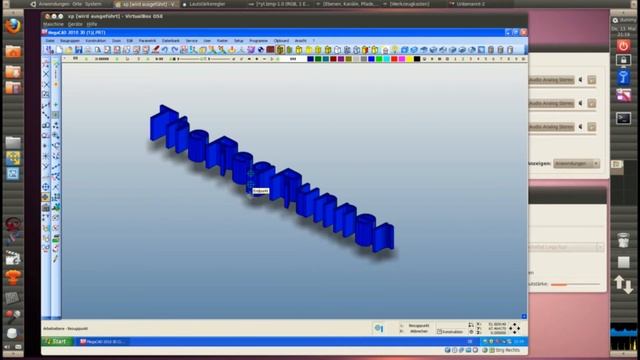Open the terminal icon on right panel
This screenshot has height=360, width=640.
pos(623,119)
